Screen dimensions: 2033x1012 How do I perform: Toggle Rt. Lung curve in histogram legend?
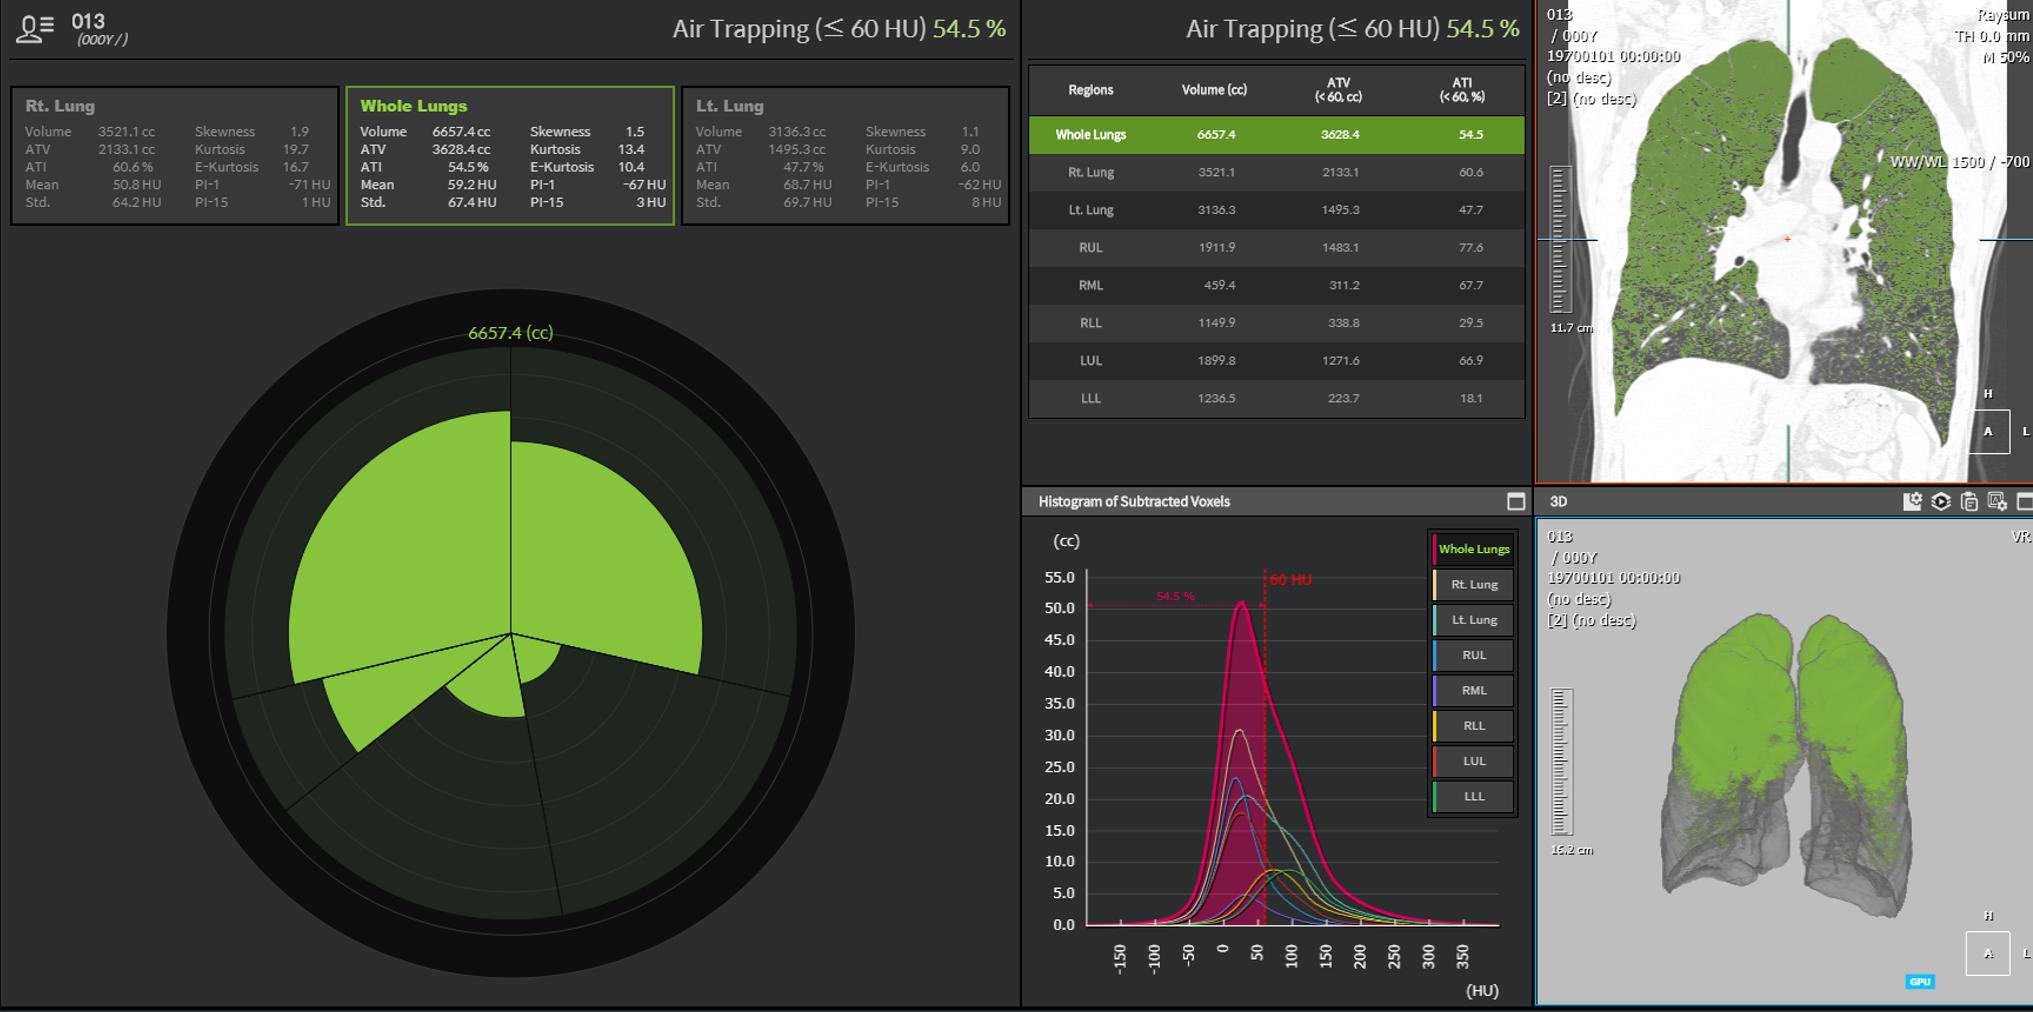(x=1472, y=584)
